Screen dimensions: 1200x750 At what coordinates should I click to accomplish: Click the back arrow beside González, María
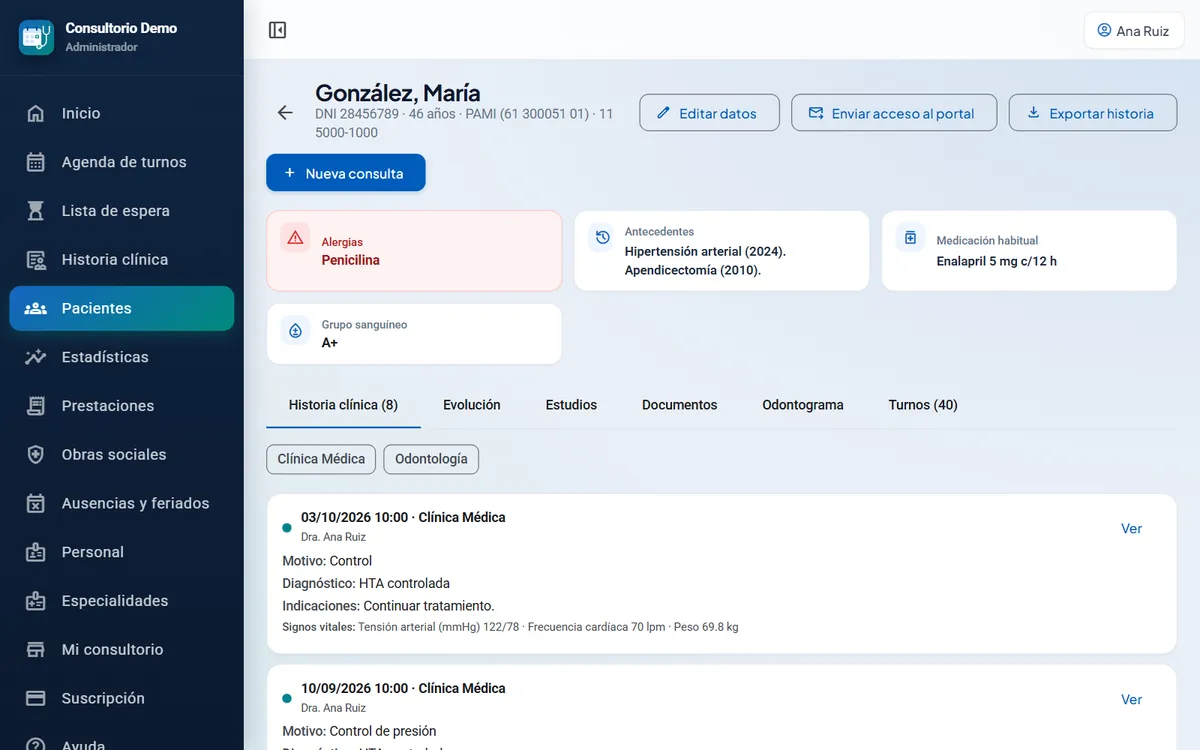pos(285,113)
